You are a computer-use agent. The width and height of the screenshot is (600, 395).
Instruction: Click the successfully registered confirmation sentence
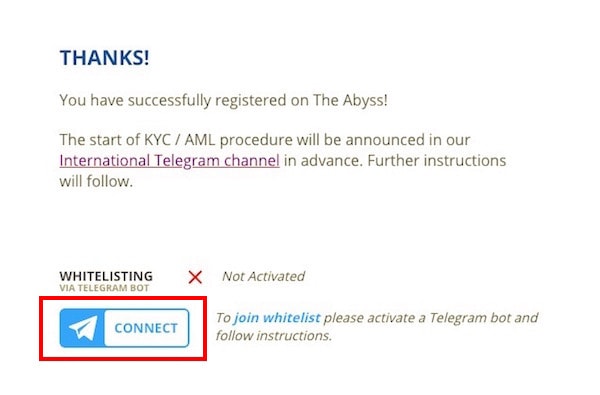(223, 100)
